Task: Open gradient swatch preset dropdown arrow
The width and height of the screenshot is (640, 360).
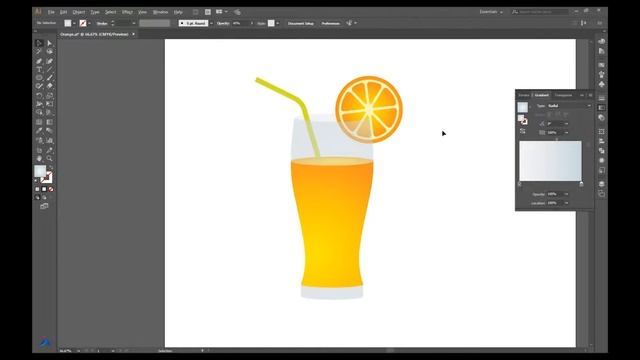Action: [530, 107]
